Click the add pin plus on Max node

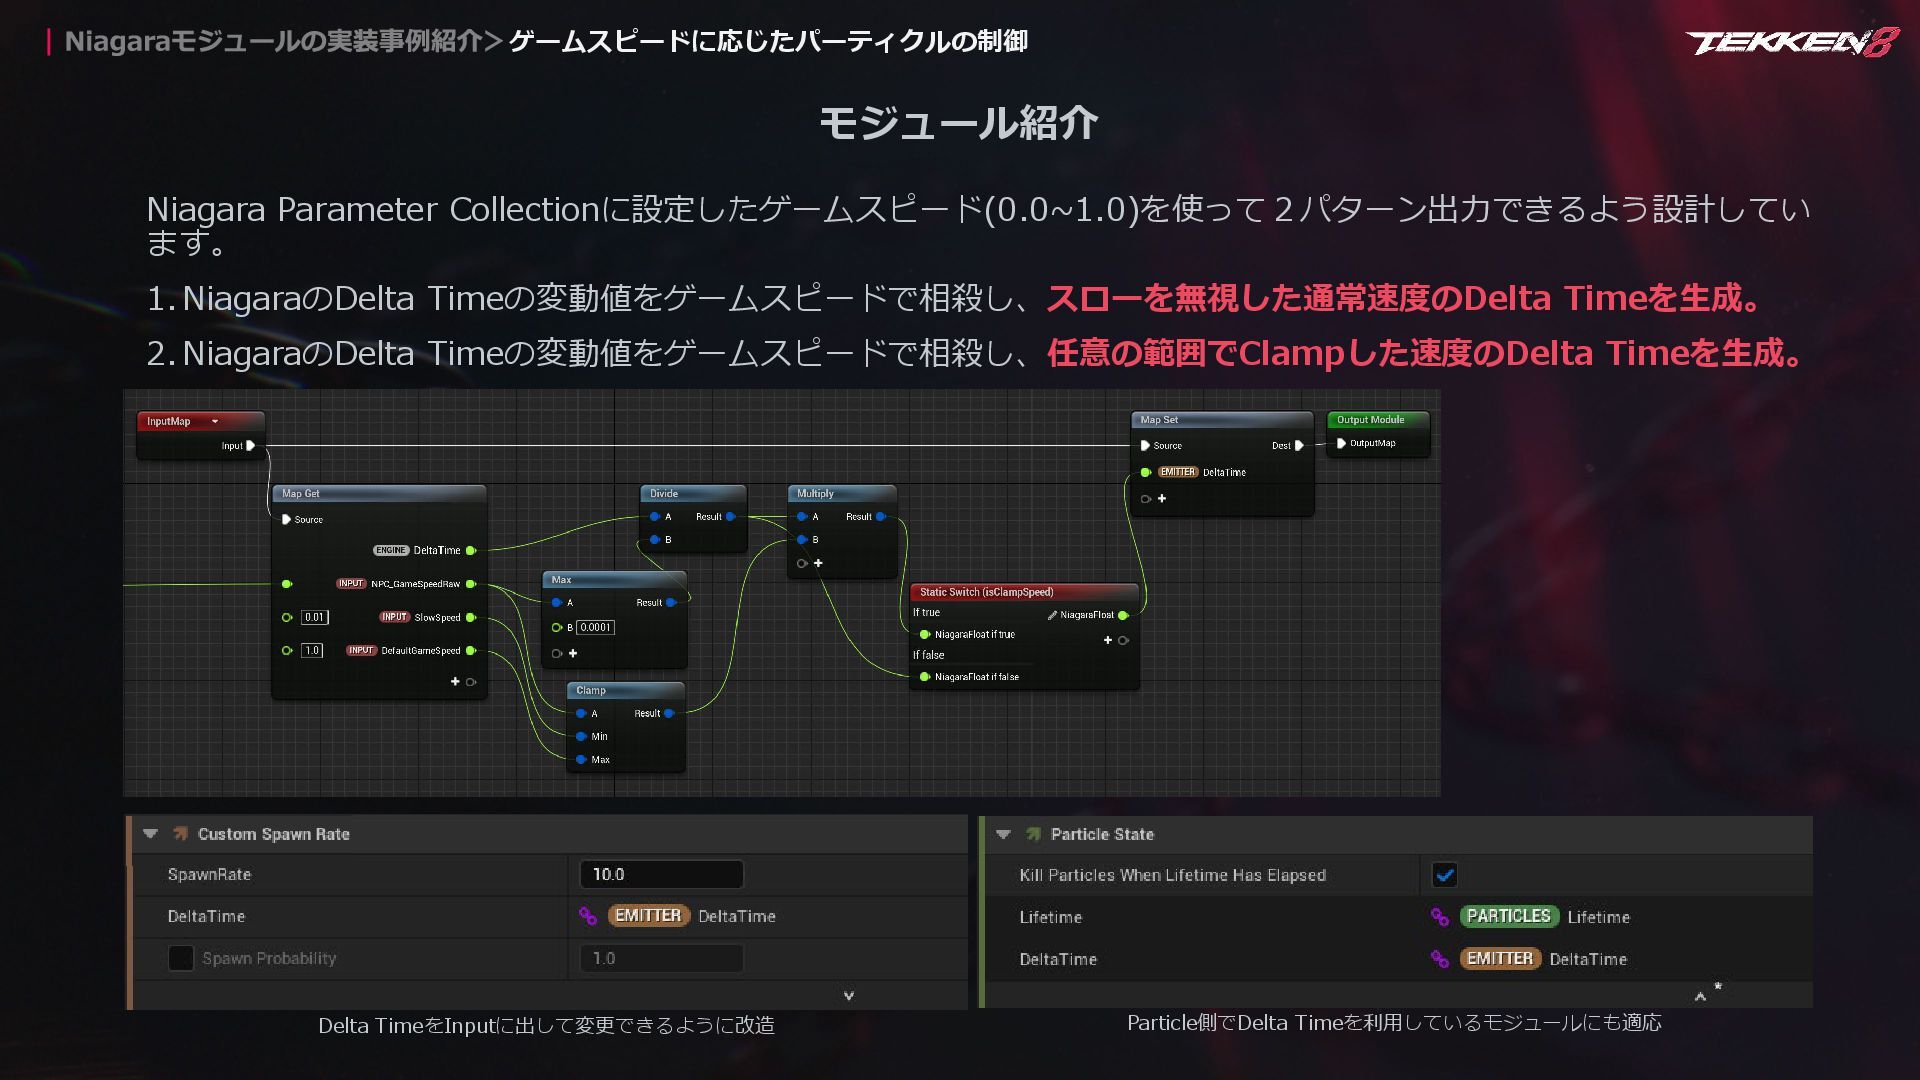pos(573,653)
